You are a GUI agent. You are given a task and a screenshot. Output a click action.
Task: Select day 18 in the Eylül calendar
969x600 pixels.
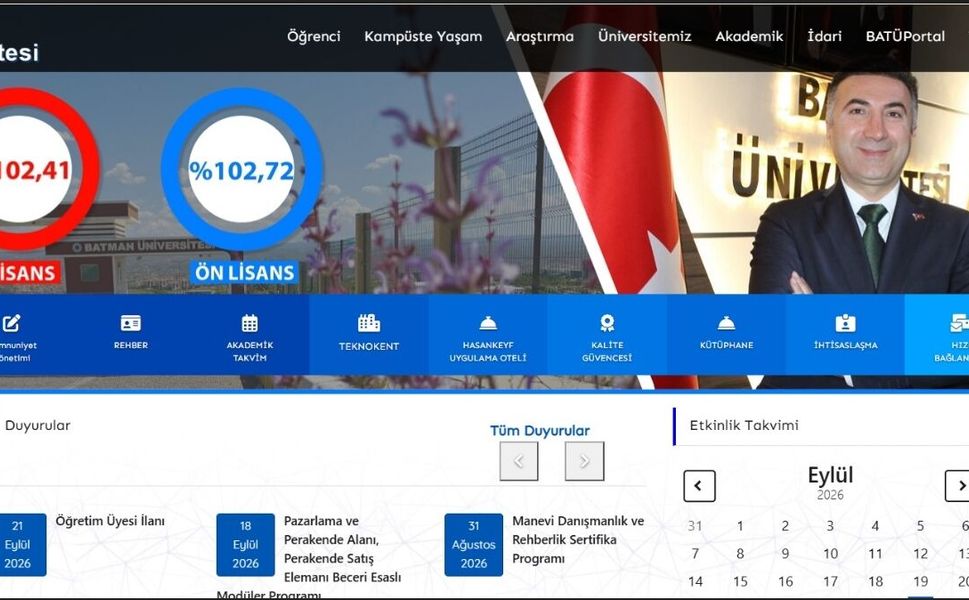point(875,582)
